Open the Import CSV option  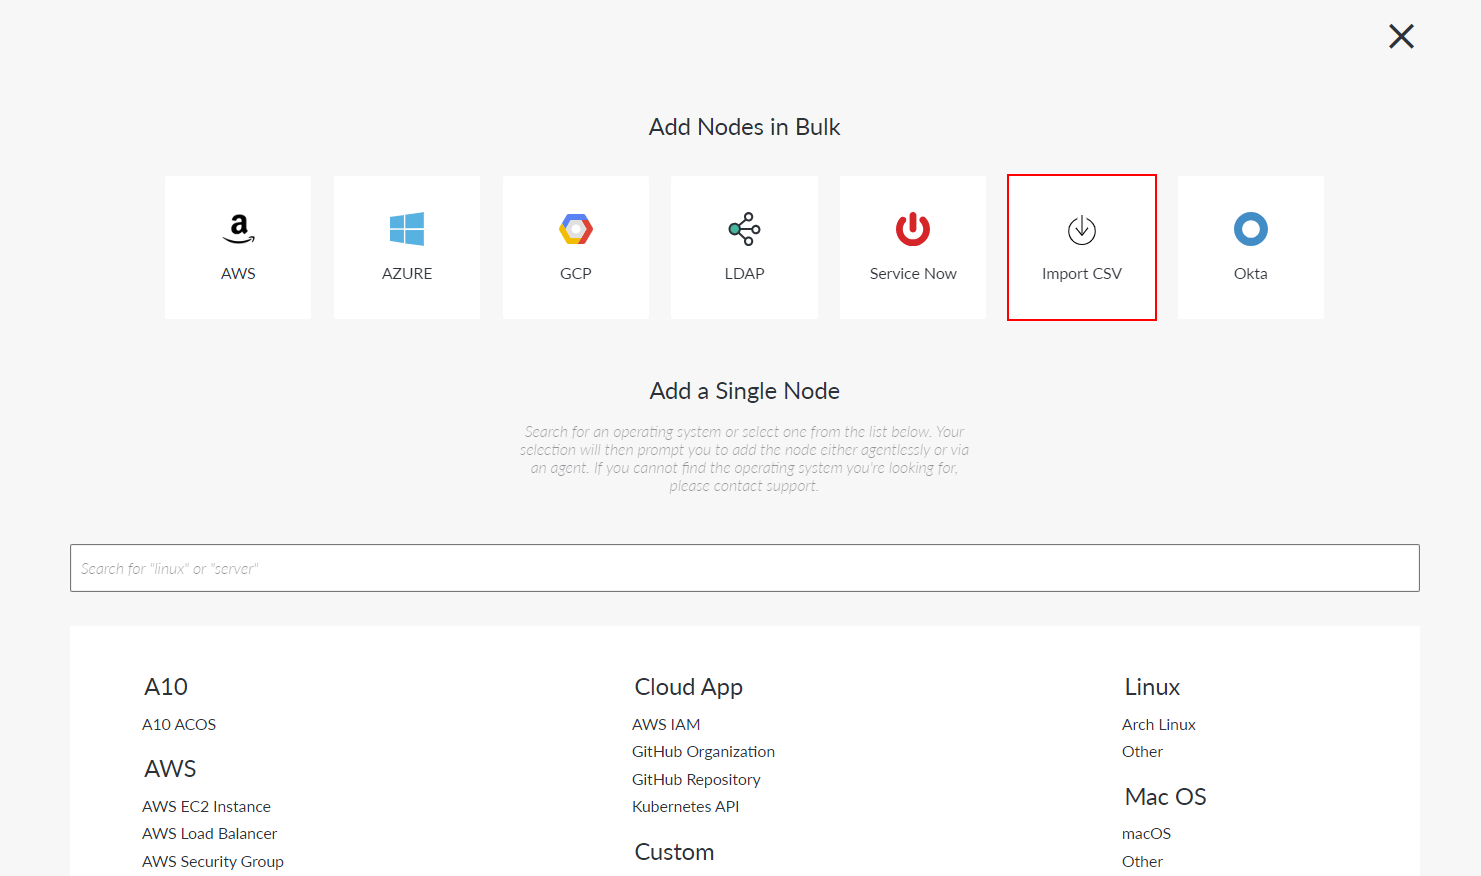pos(1082,247)
